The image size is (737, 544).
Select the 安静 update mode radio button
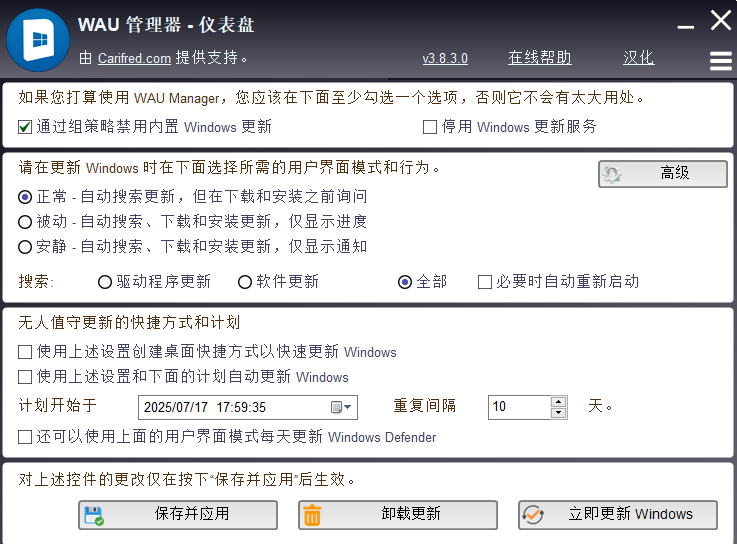click(x=25, y=246)
